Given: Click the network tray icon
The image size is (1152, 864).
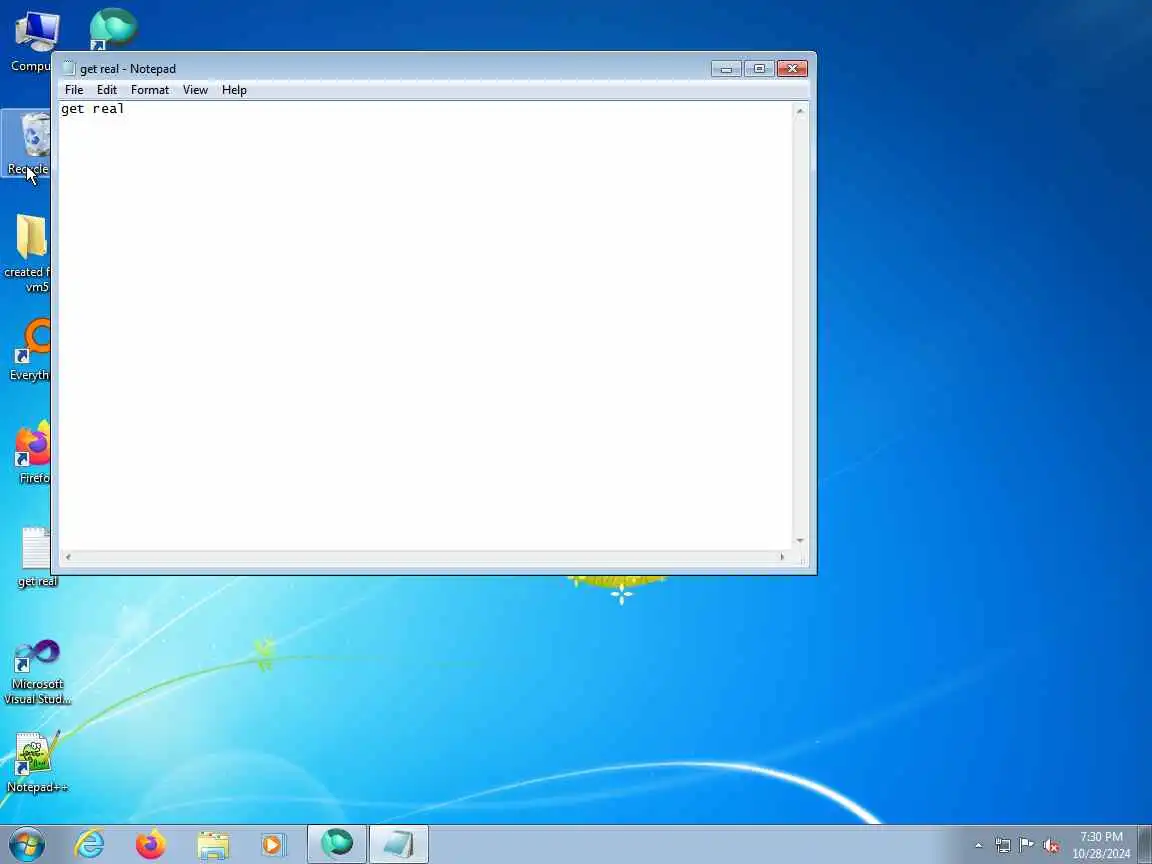Looking at the screenshot, I should (1003, 846).
